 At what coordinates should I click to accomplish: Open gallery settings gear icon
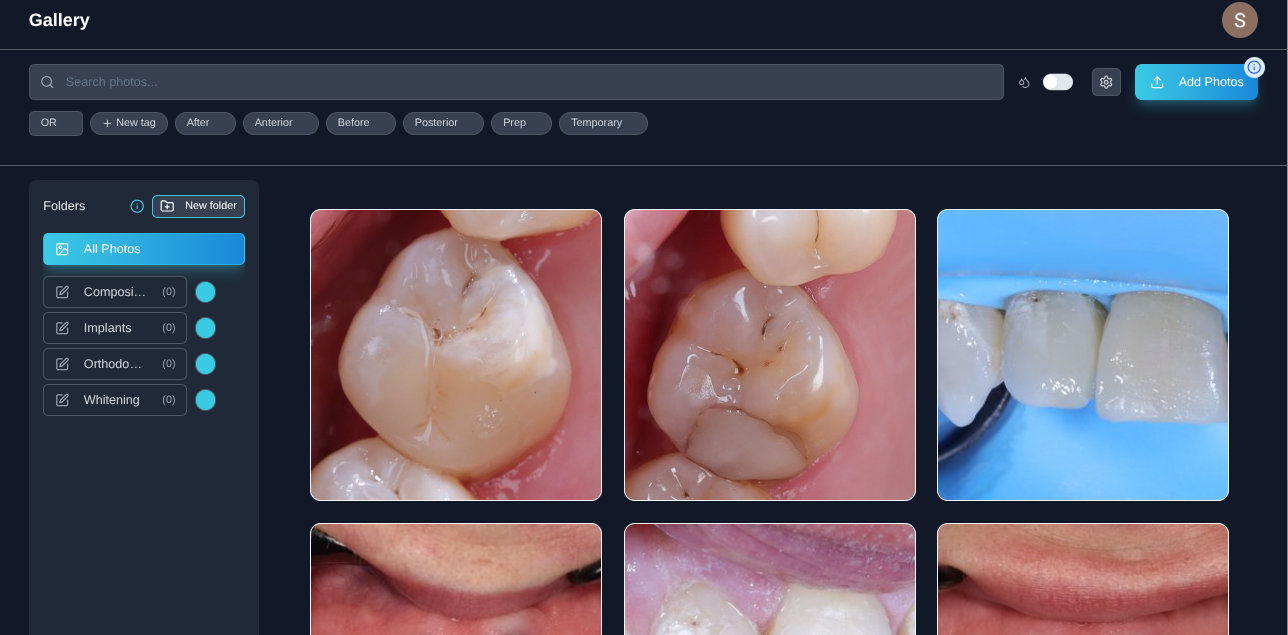tap(1106, 82)
